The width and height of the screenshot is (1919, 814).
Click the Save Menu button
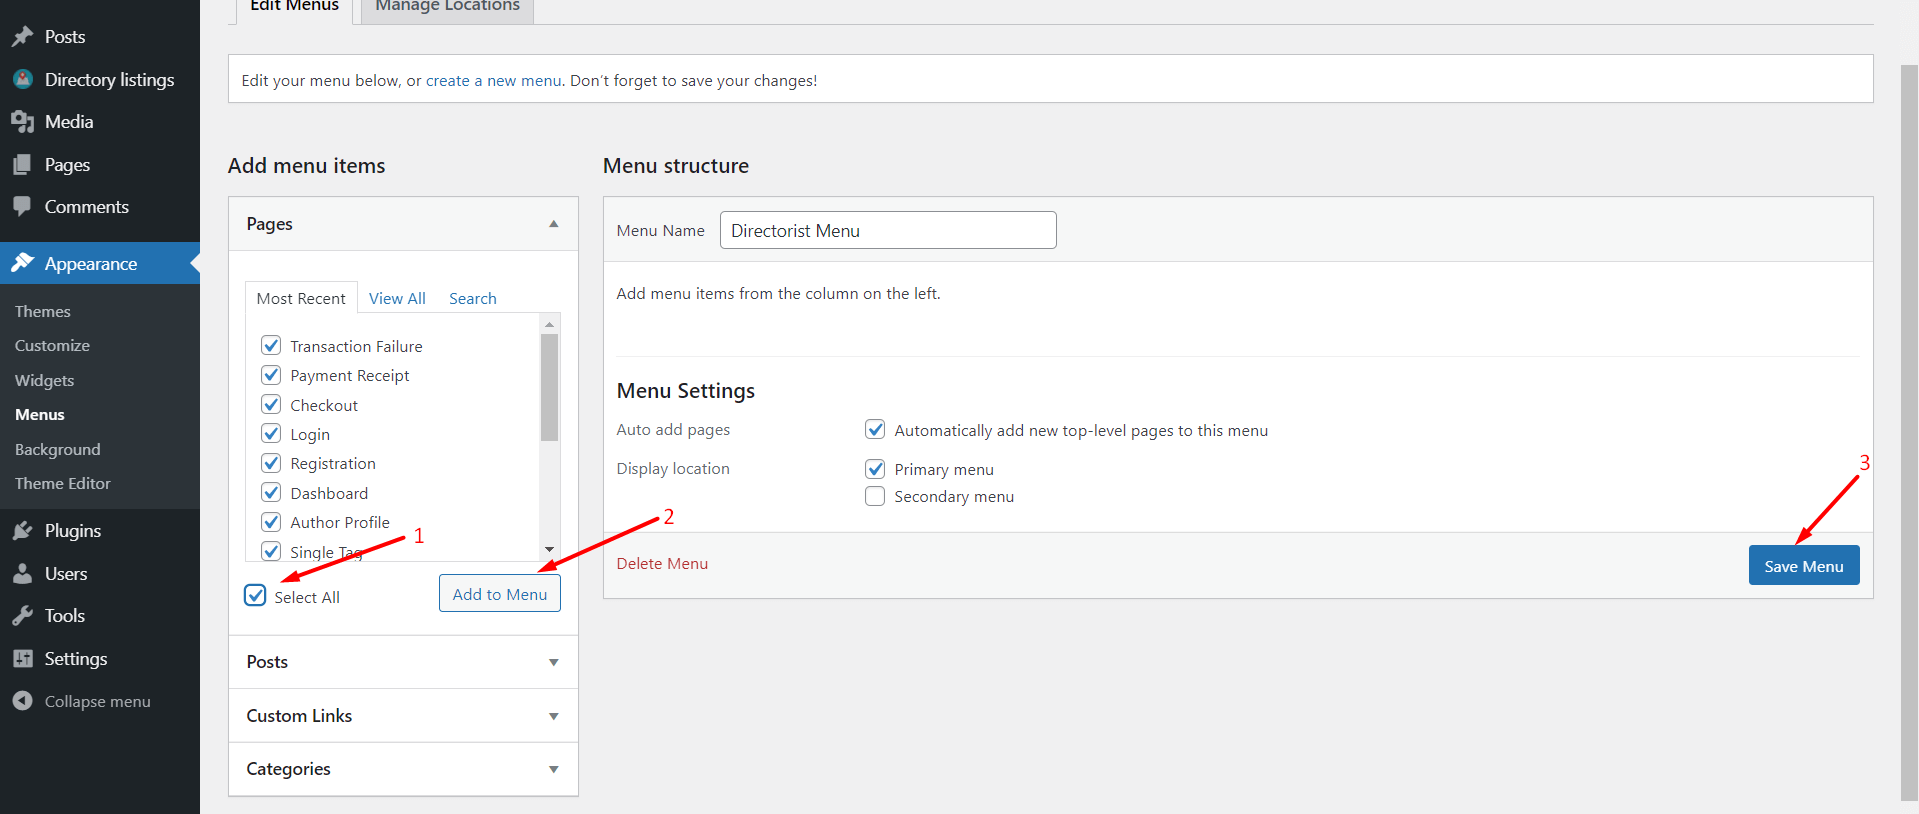(x=1804, y=566)
